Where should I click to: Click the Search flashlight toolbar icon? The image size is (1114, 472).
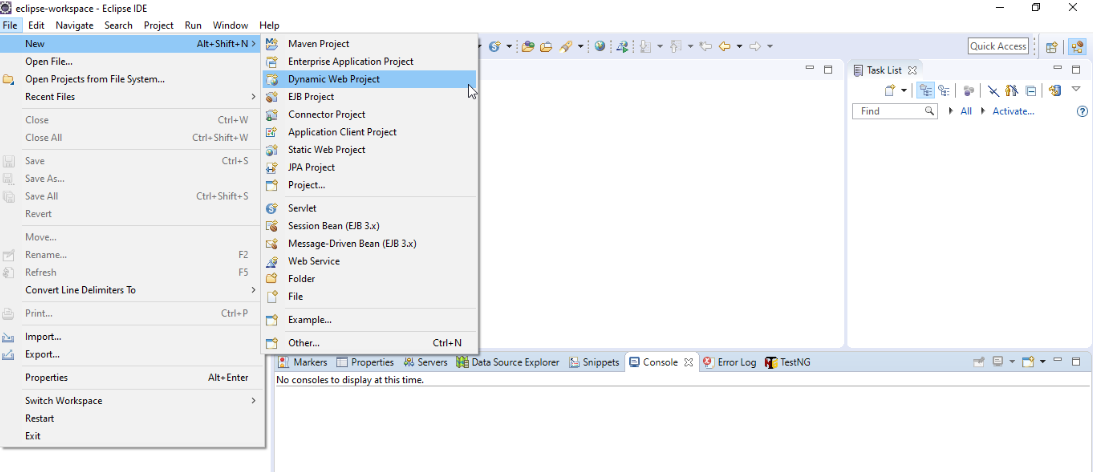pyautogui.click(x=566, y=46)
